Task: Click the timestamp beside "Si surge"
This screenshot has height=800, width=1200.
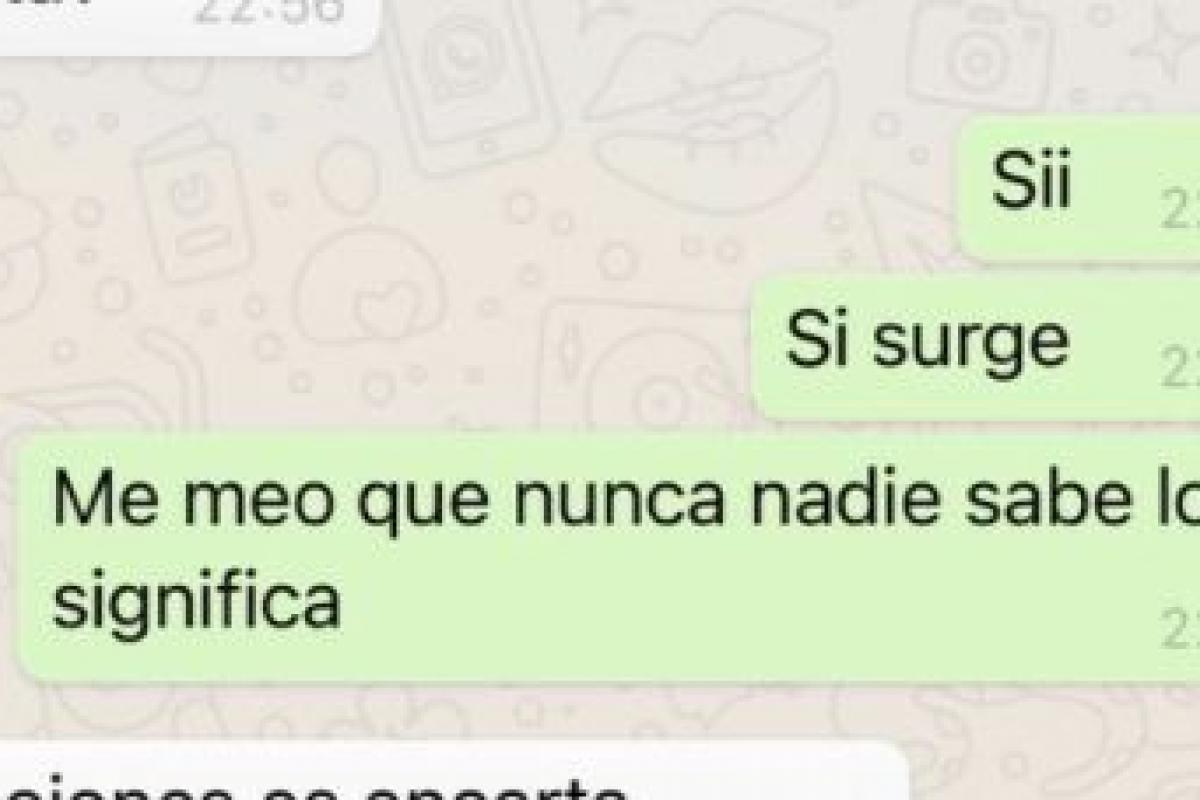Action: point(1180,371)
